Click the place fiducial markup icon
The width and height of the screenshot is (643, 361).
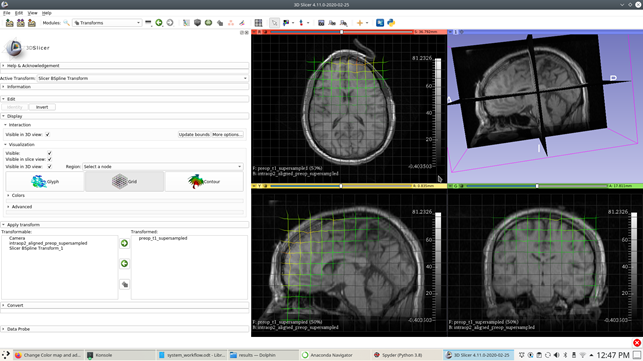(301, 23)
